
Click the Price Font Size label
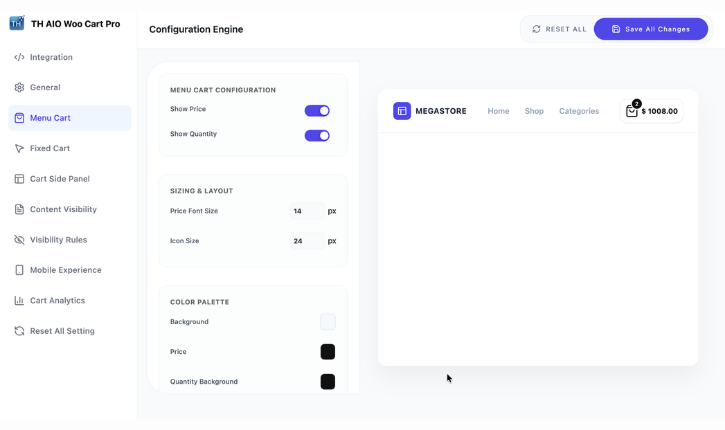click(194, 211)
